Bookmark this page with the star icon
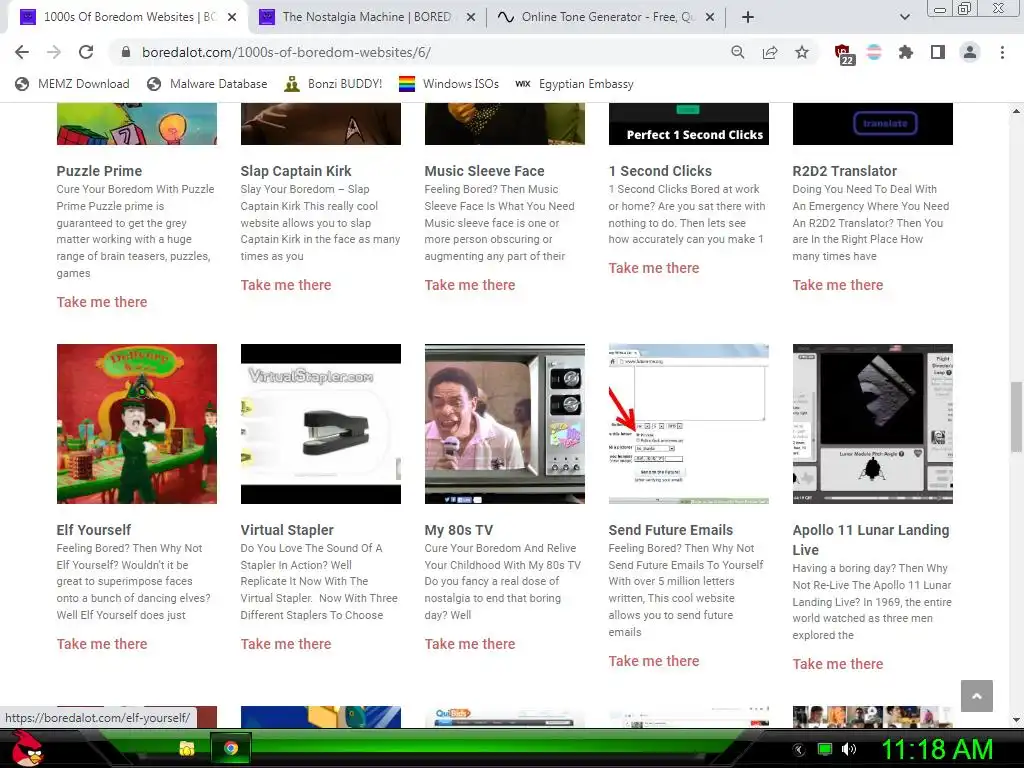Viewport: 1024px width, 768px height. tap(802, 52)
